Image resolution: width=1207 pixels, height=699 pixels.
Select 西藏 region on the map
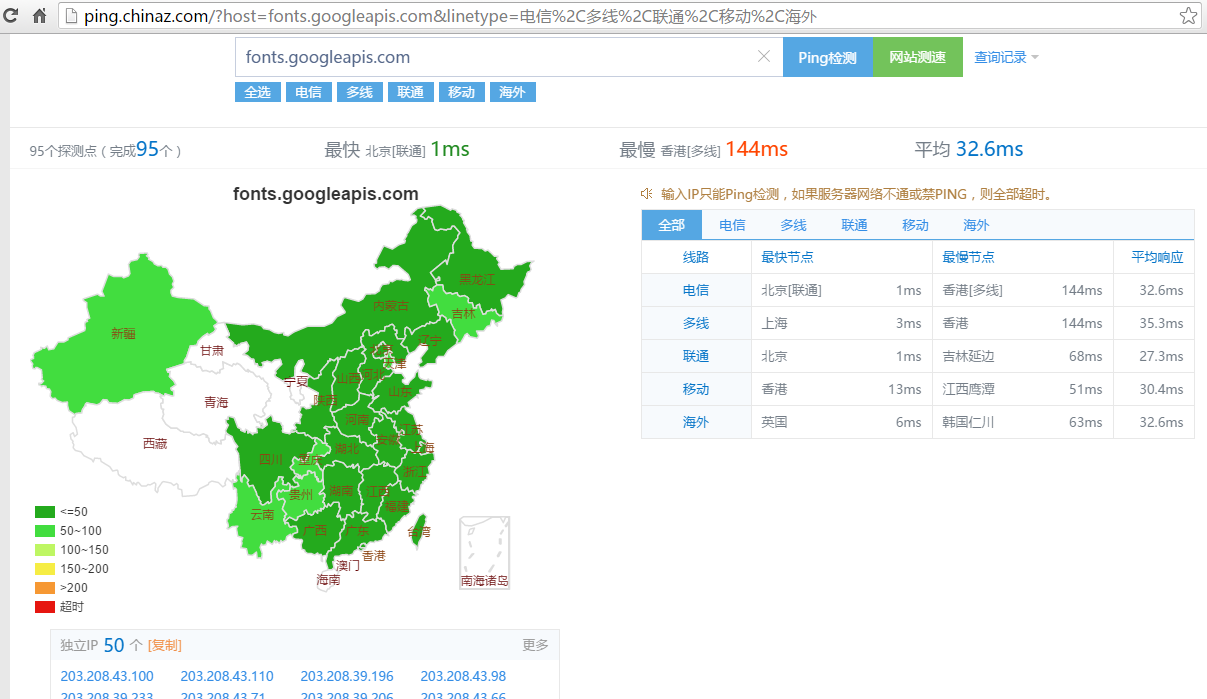coord(155,443)
